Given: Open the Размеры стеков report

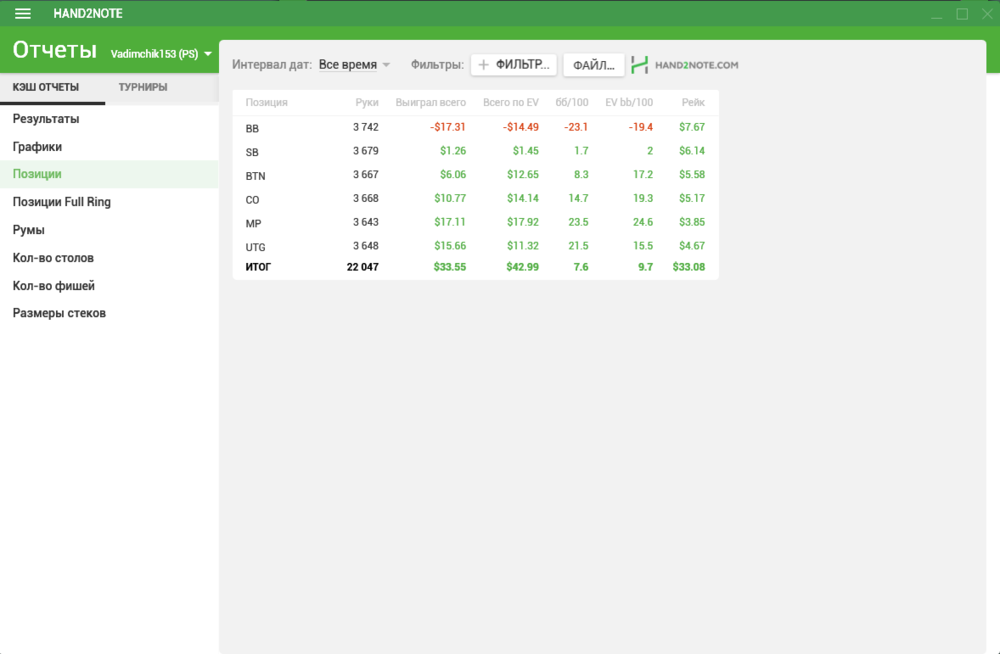Looking at the screenshot, I should (59, 313).
